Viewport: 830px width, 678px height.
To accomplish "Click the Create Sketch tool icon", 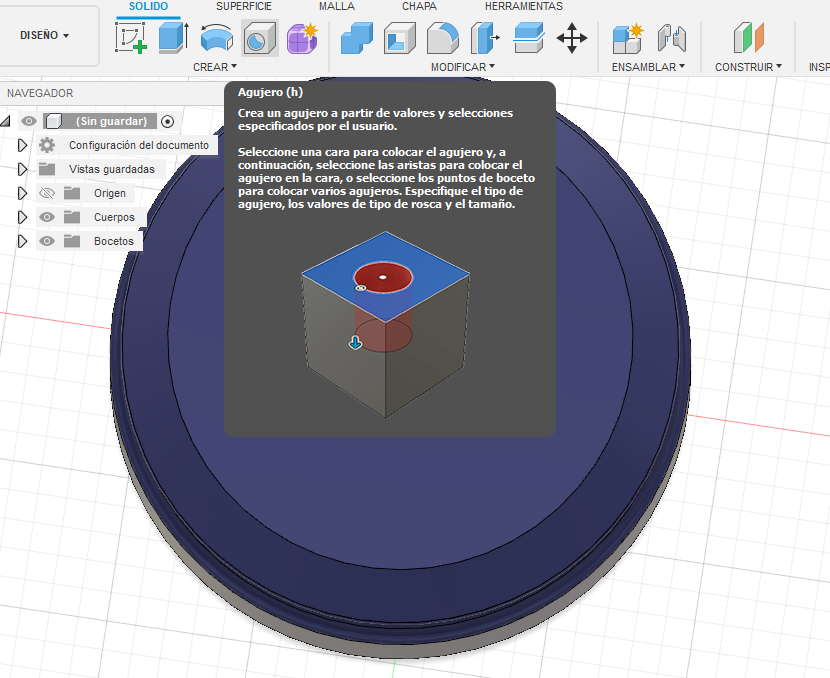I will coord(130,38).
